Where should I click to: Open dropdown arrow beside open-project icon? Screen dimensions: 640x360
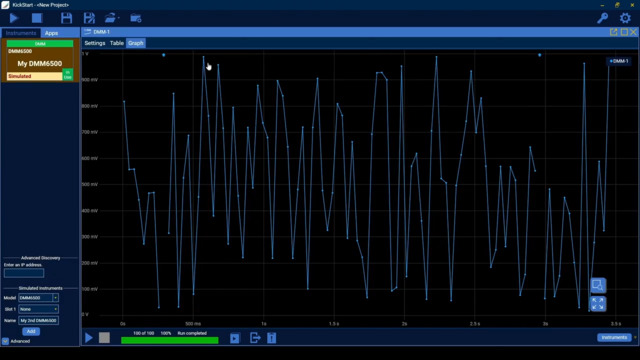click(119, 18)
